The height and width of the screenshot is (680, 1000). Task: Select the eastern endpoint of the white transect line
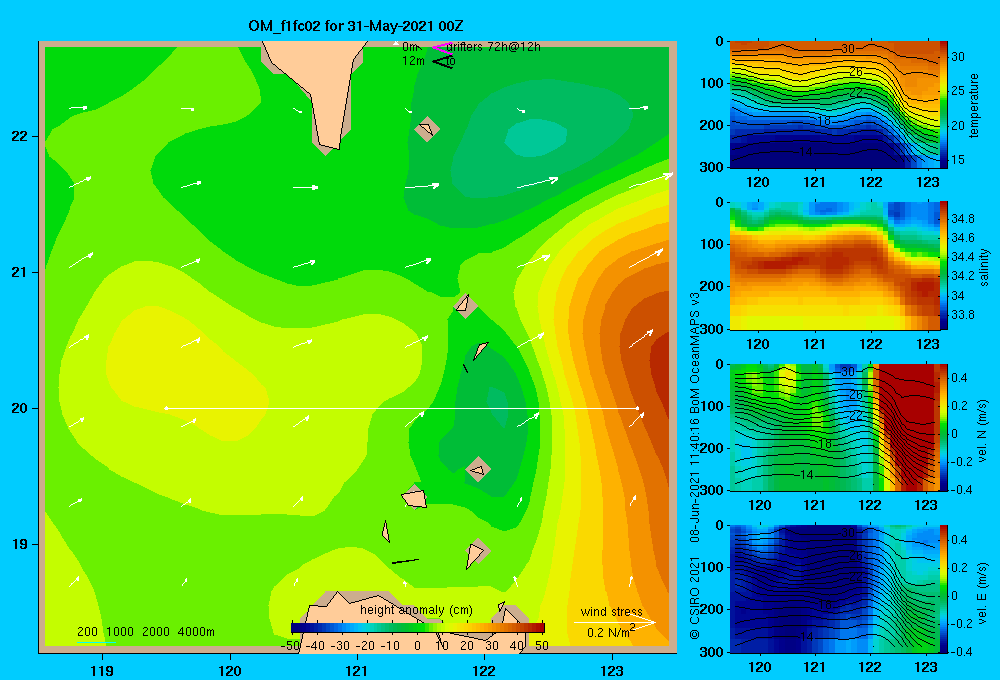pyautogui.click(x=637, y=408)
